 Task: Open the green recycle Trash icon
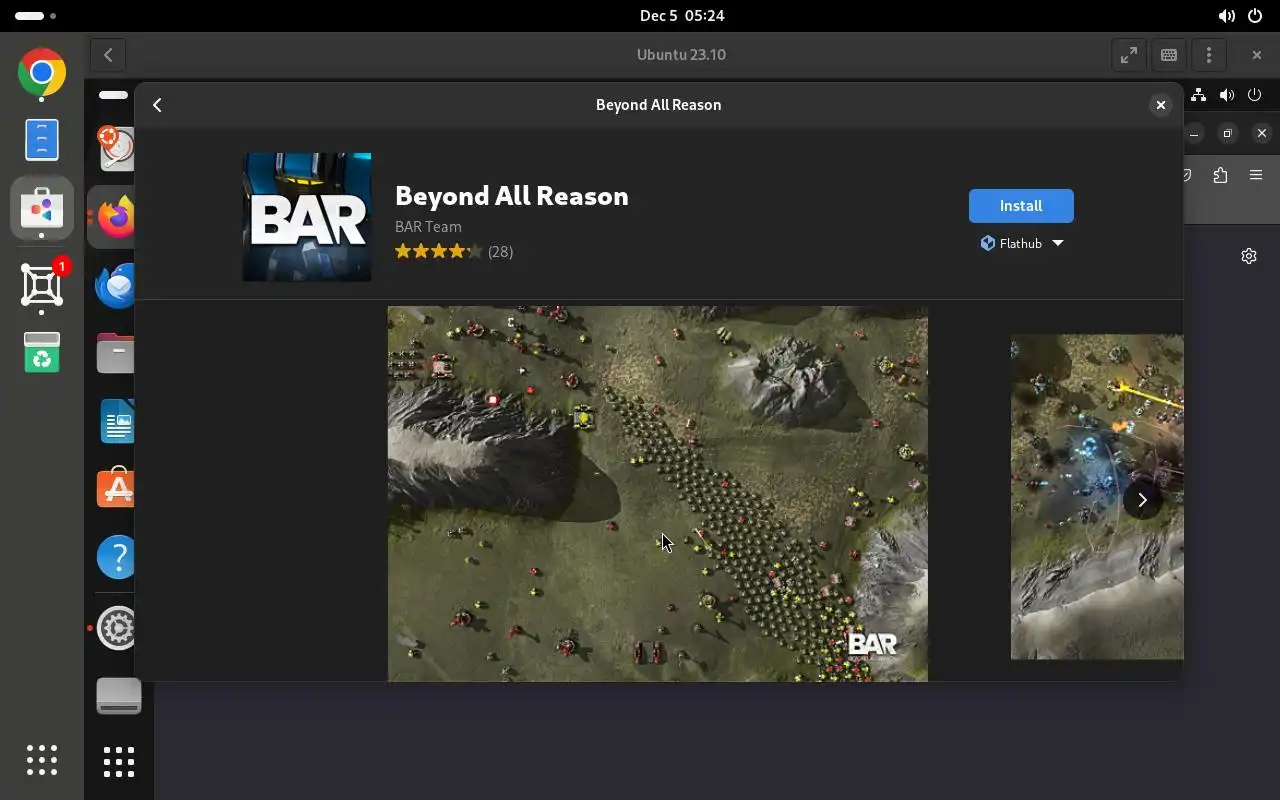[42, 352]
